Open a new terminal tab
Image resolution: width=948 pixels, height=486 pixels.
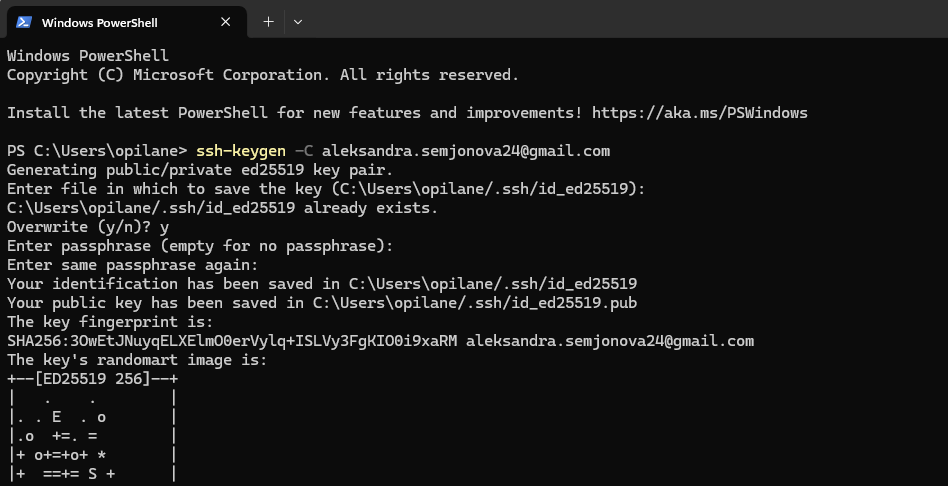click(268, 21)
